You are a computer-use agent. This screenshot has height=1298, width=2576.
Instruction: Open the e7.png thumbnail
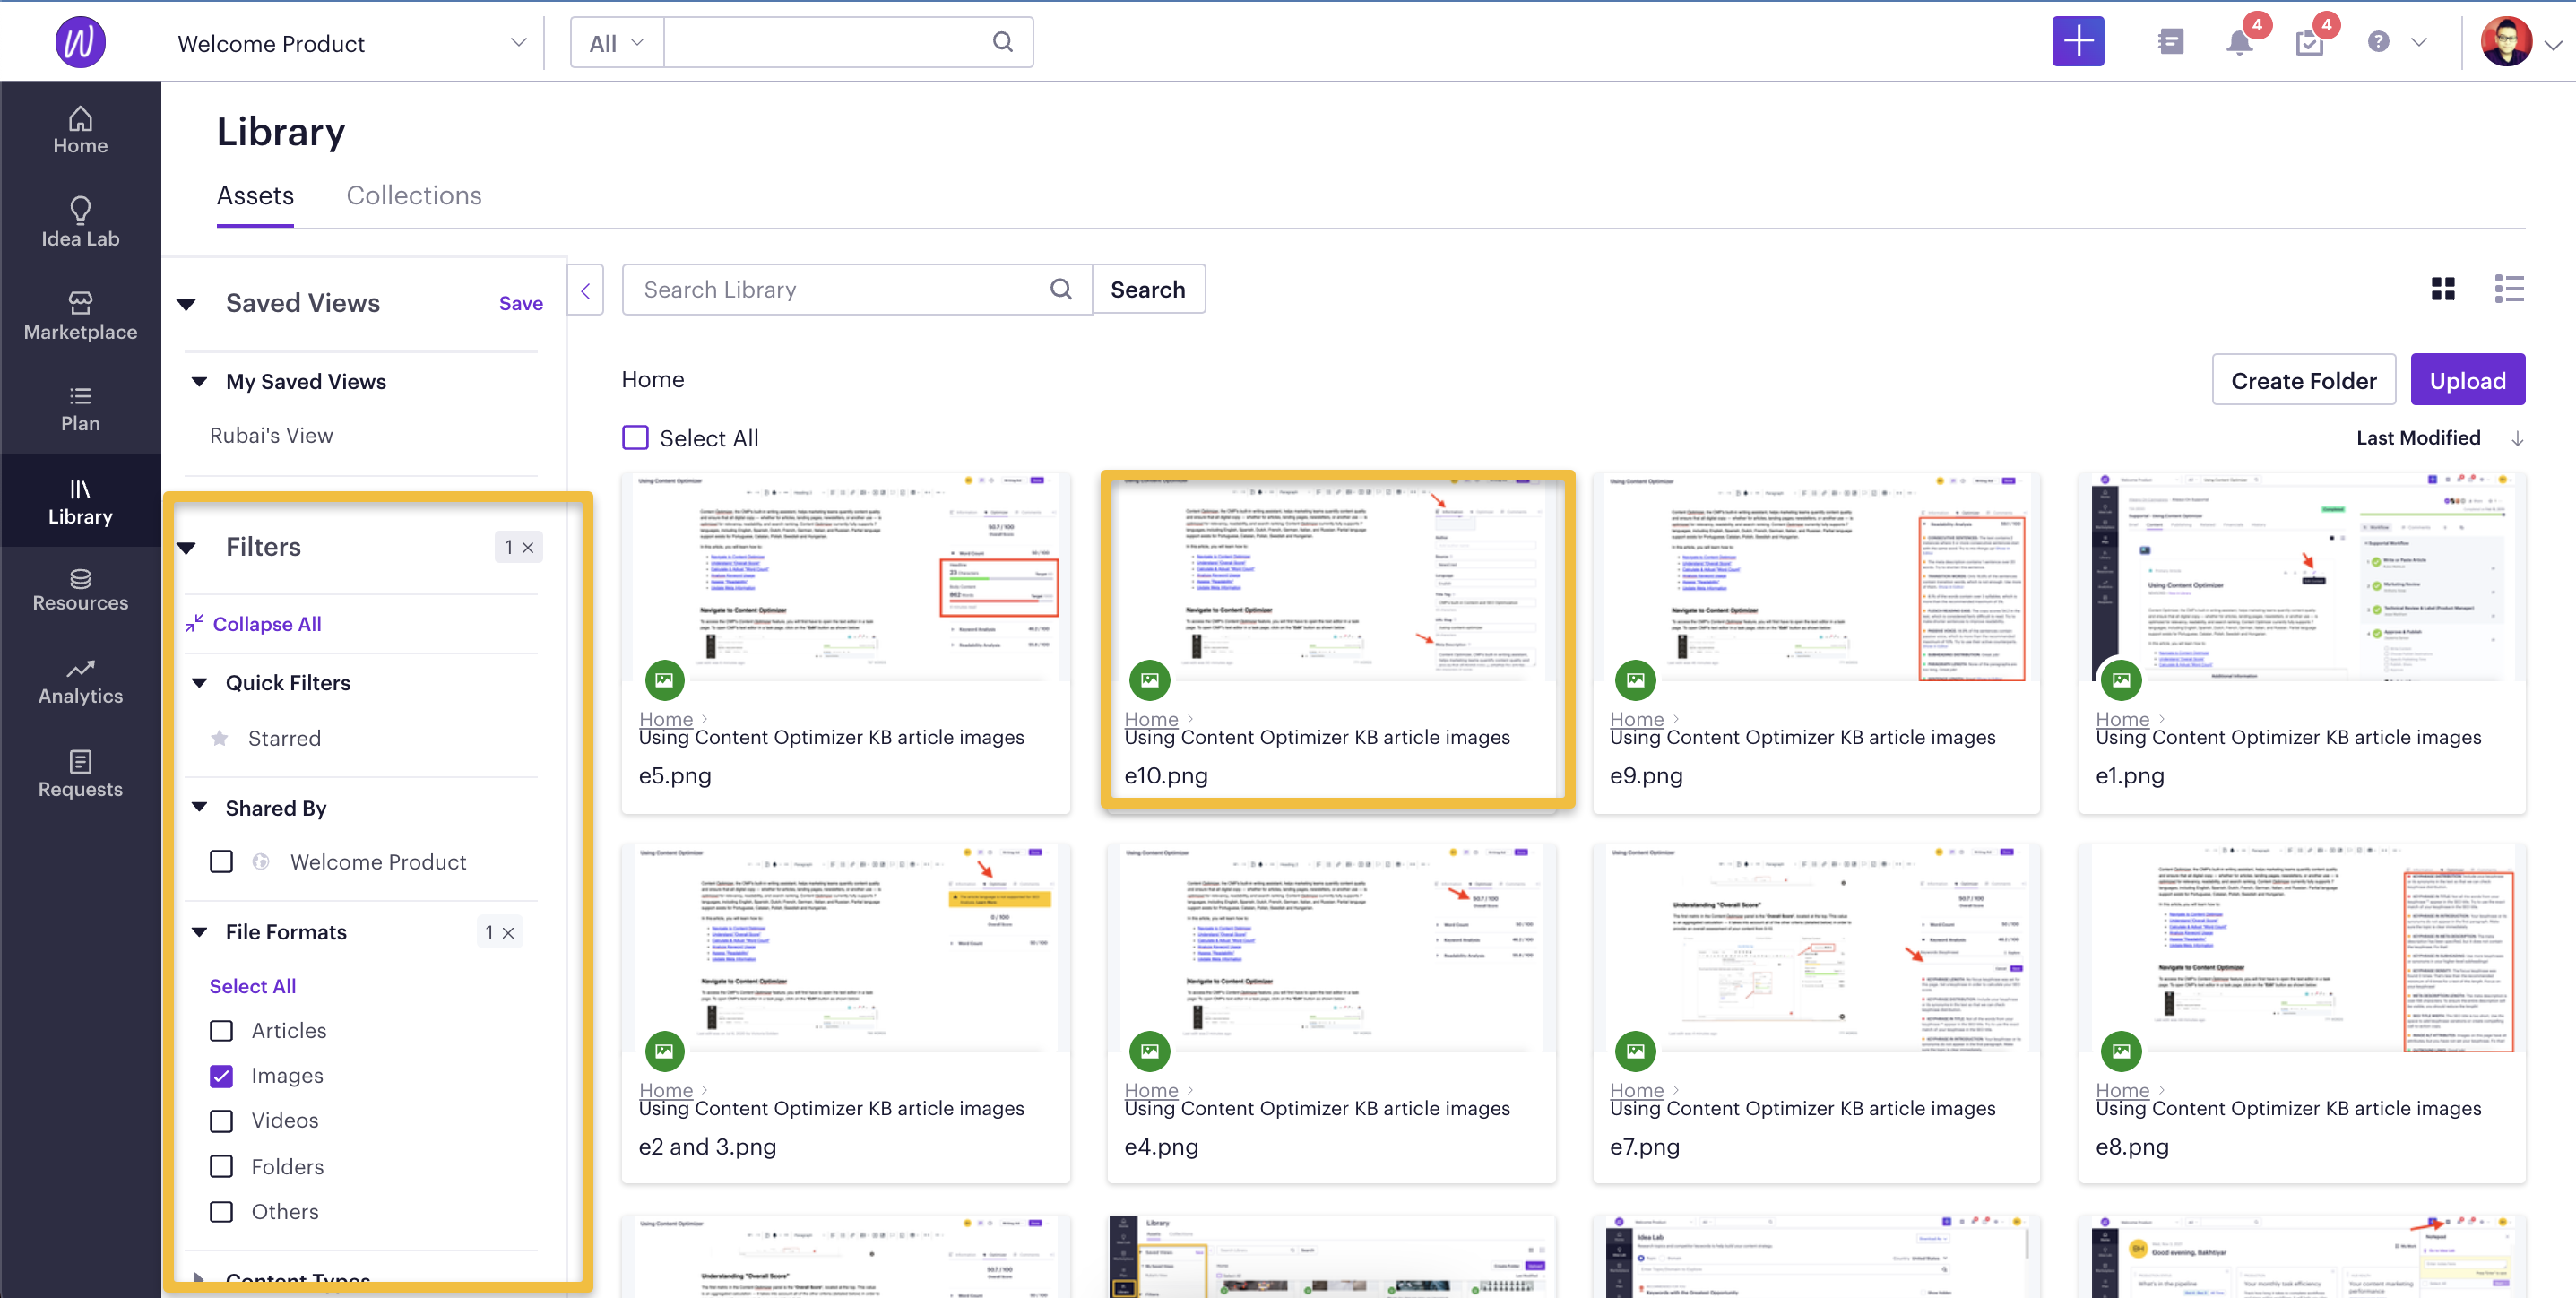(1816, 948)
